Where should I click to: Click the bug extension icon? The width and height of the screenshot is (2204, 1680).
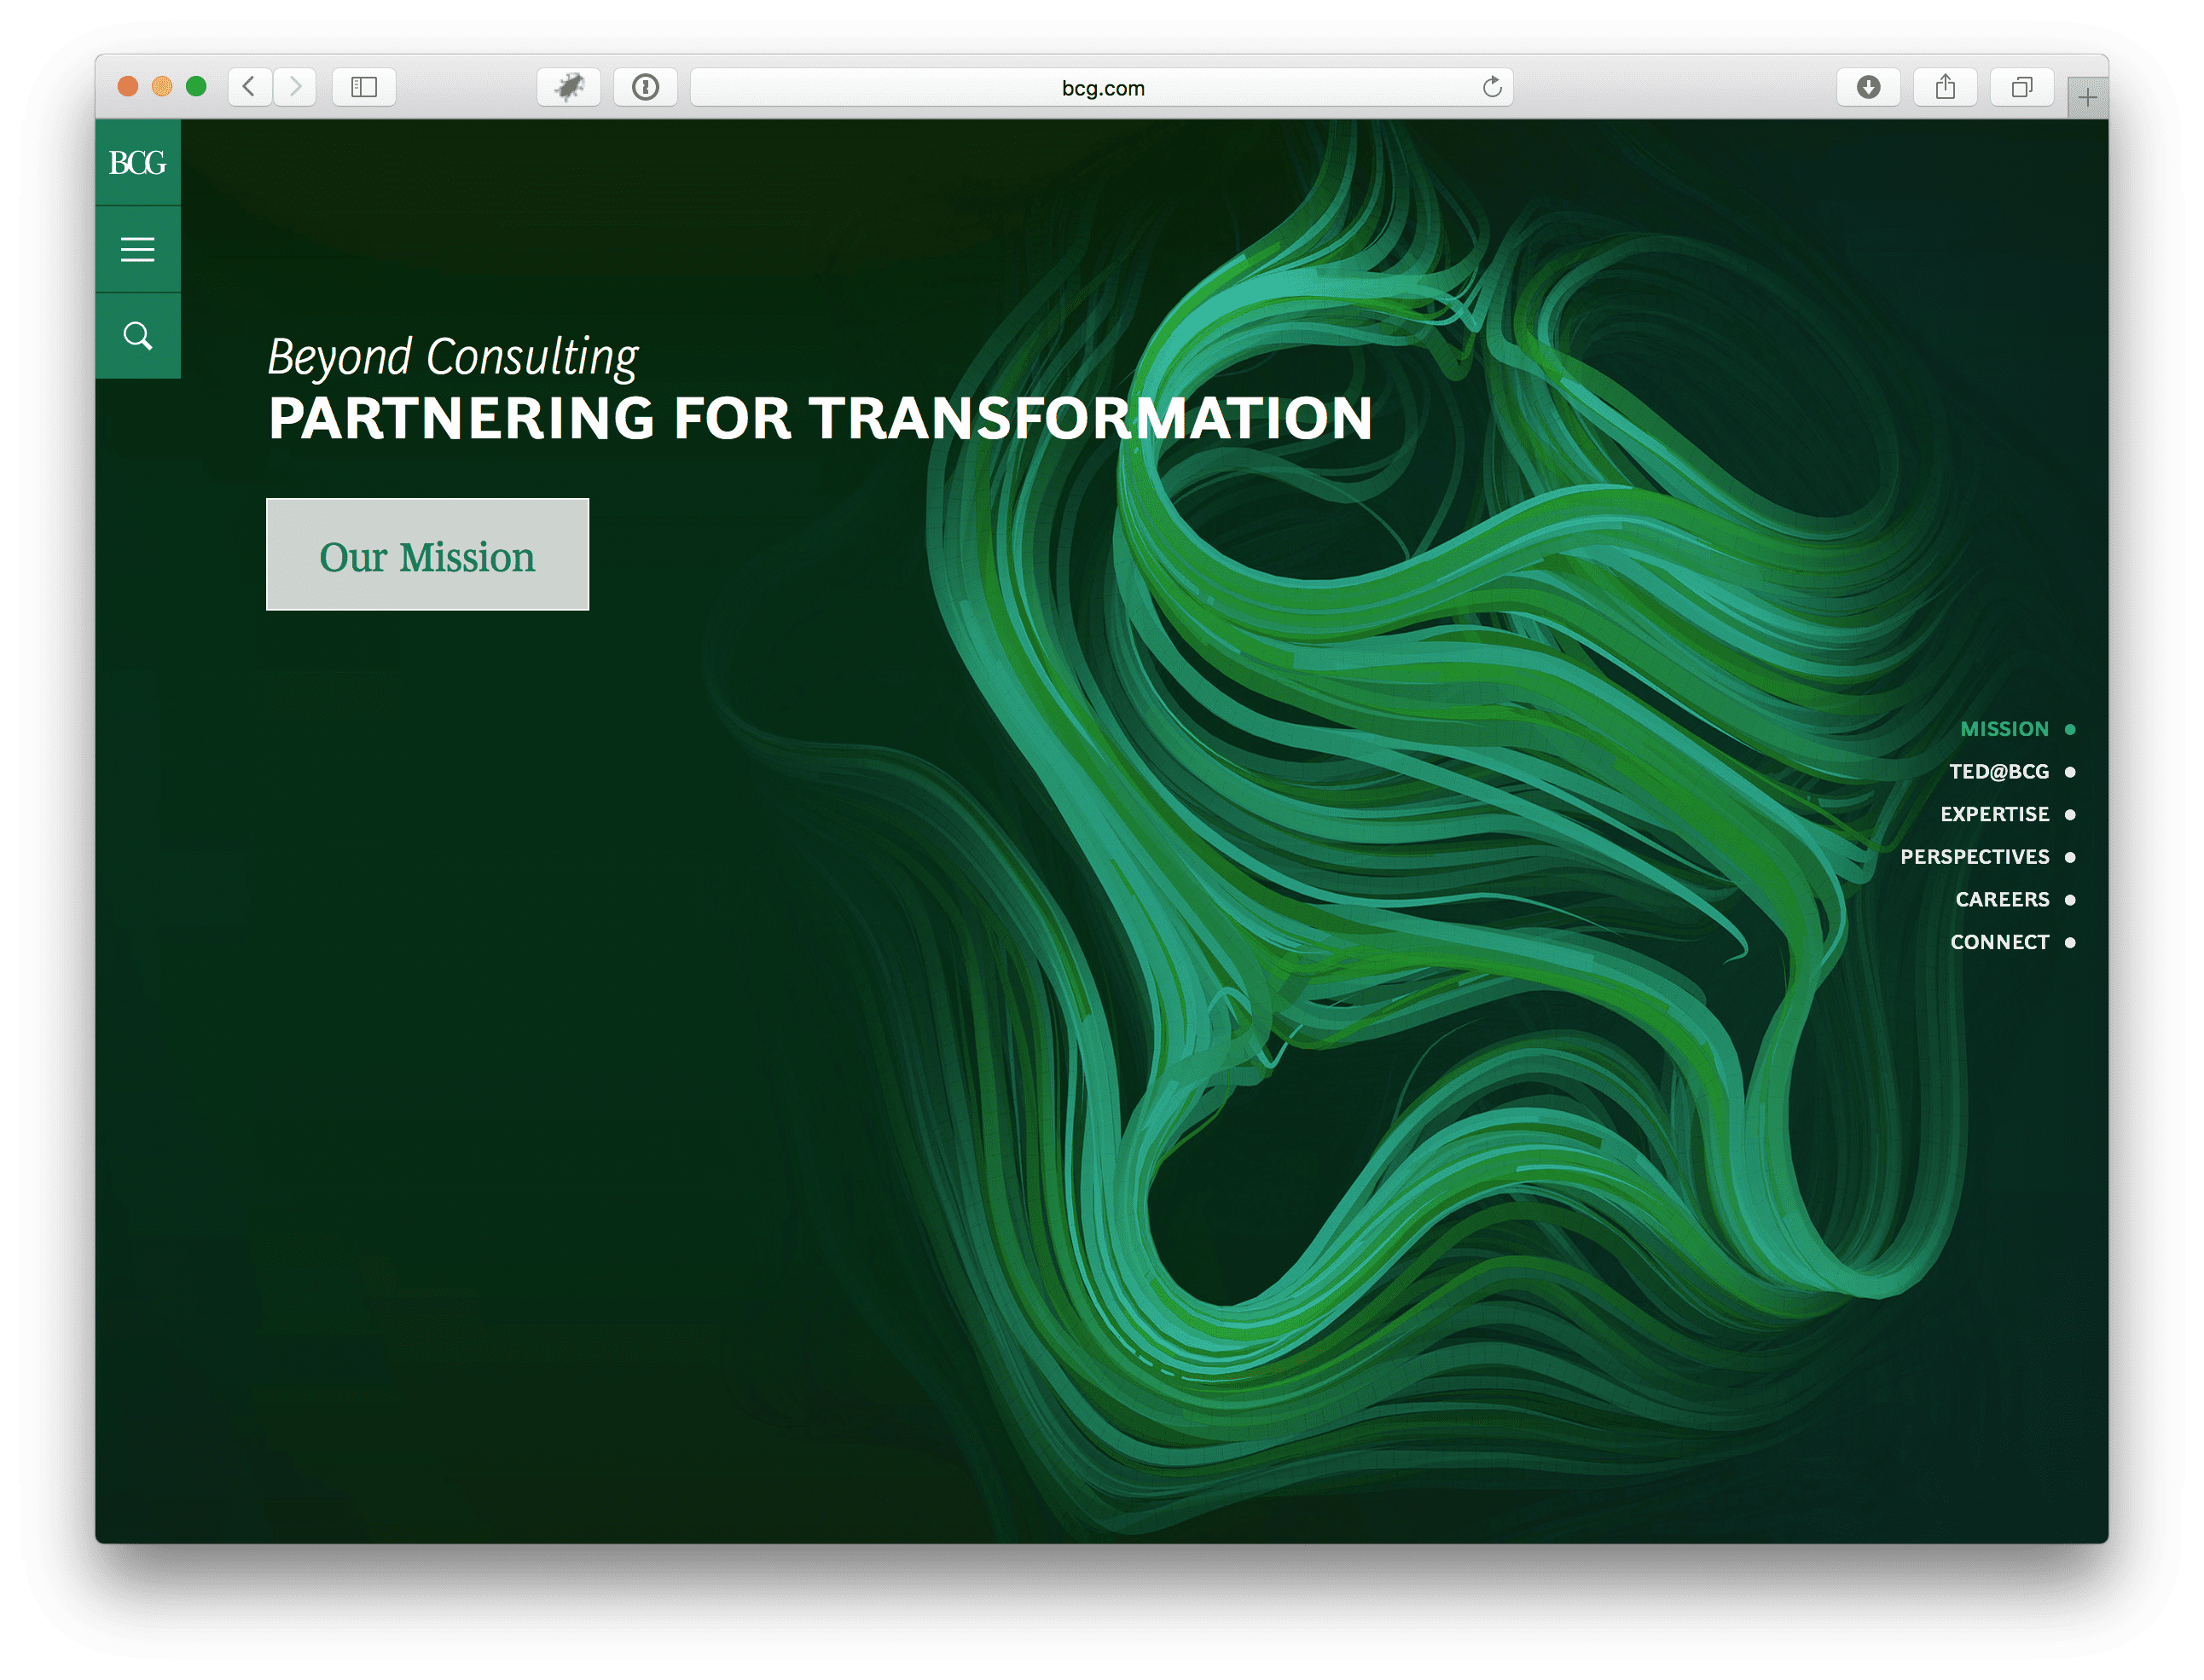[569, 87]
